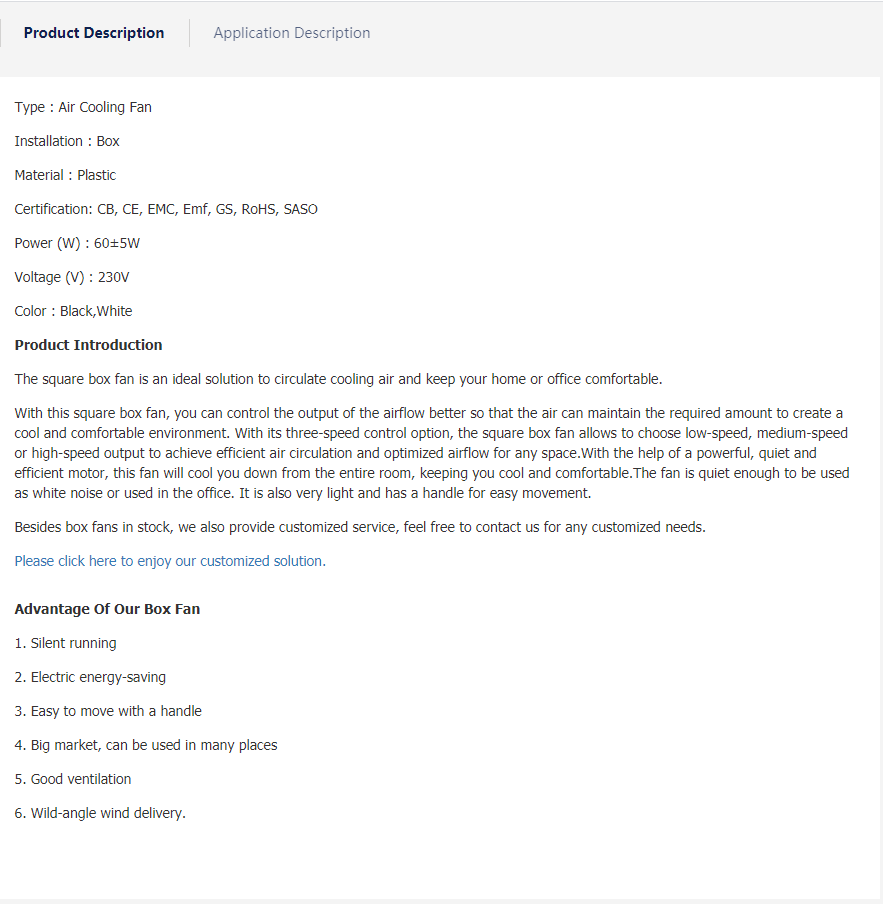This screenshot has height=904, width=883.
Task: Switch to the Product Description tab
Action: pos(94,33)
